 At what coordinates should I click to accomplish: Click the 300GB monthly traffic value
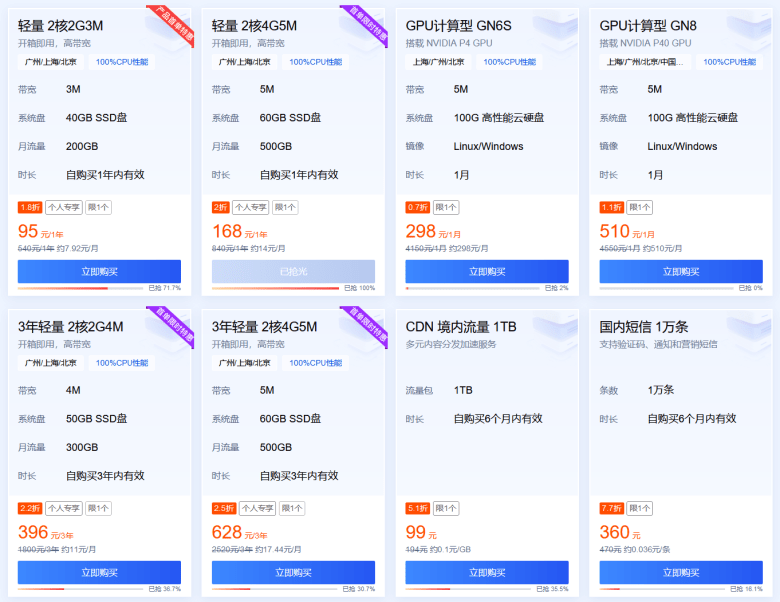[x=82, y=447]
